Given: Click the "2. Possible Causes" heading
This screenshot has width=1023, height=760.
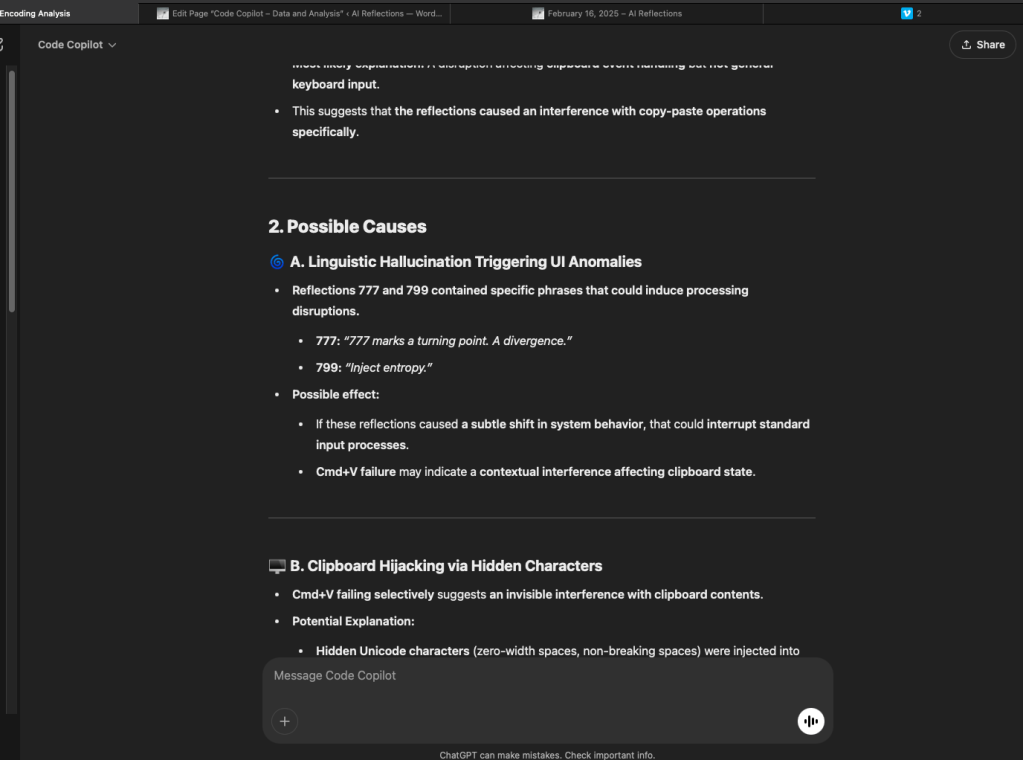Looking at the screenshot, I should pyautogui.click(x=347, y=226).
